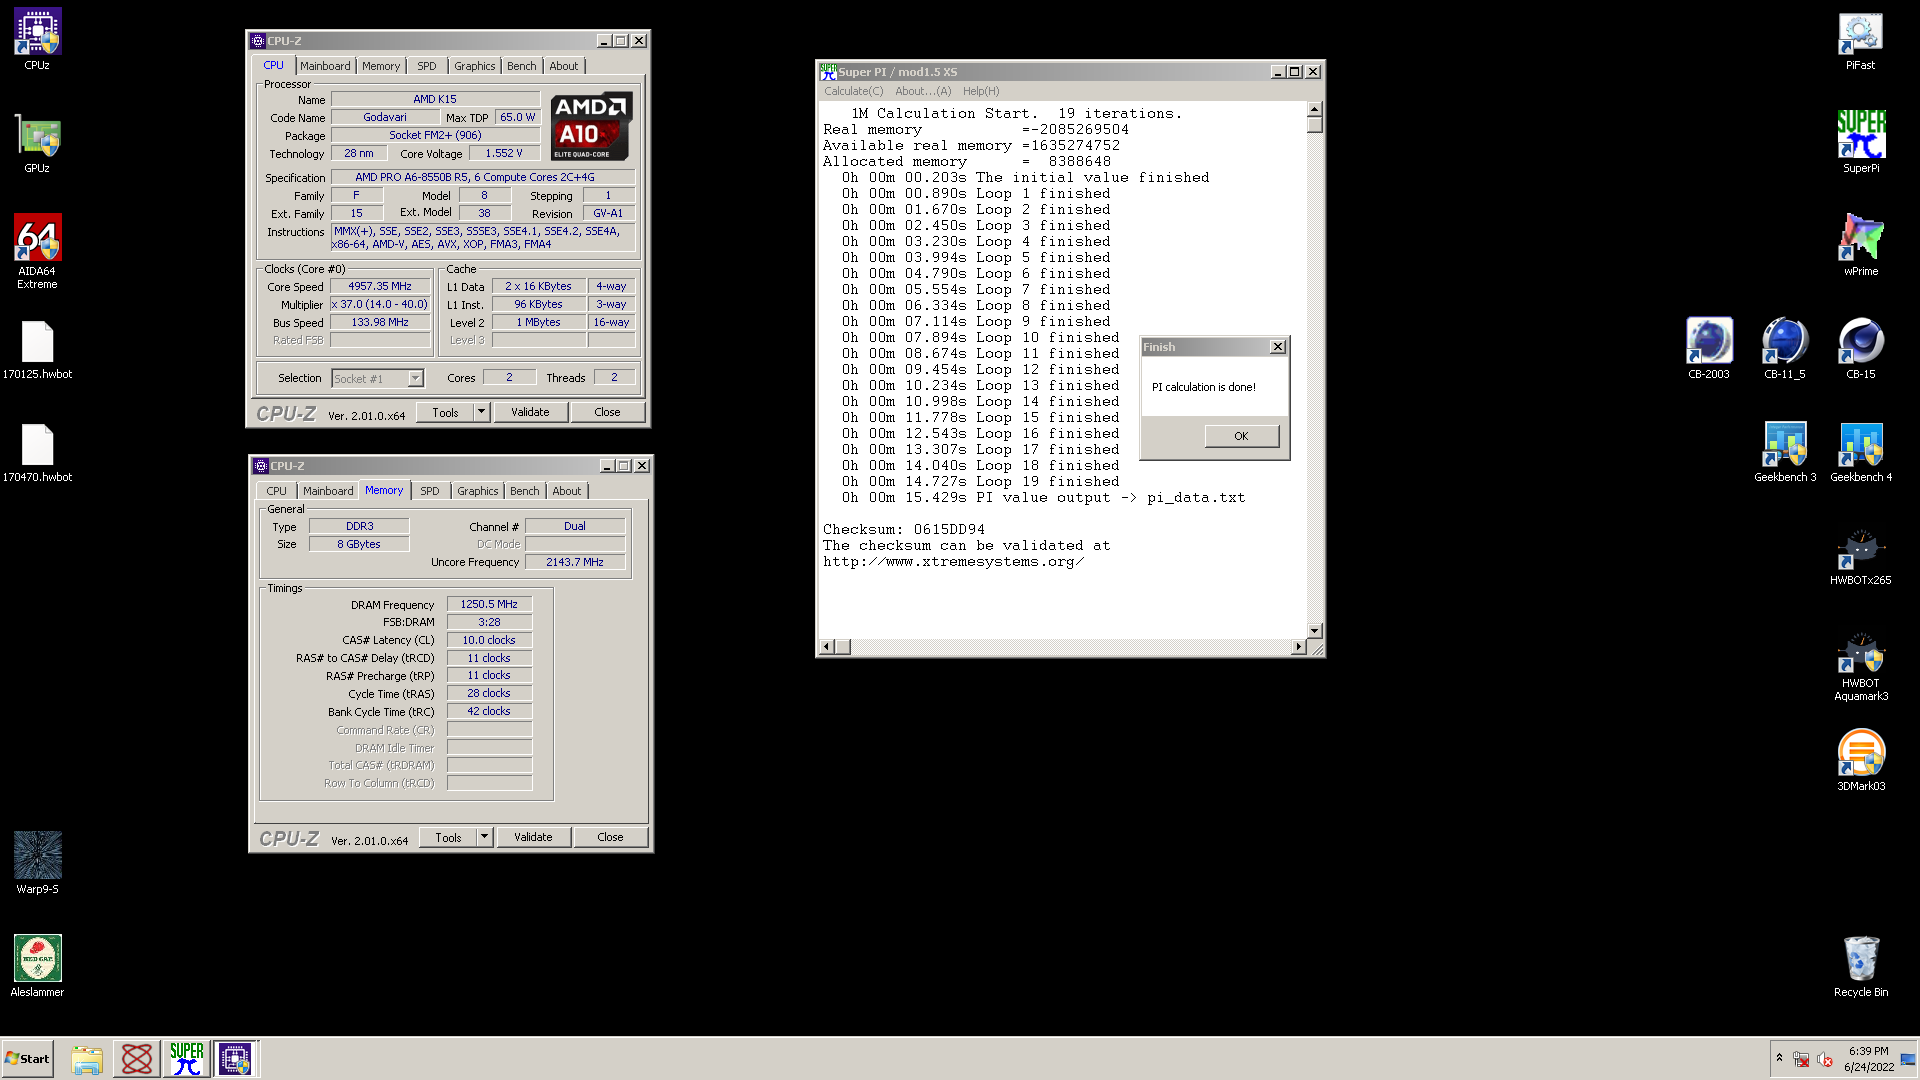Open the Recycle Bin
This screenshot has height=1080, width=1920.
(1861, 966)
